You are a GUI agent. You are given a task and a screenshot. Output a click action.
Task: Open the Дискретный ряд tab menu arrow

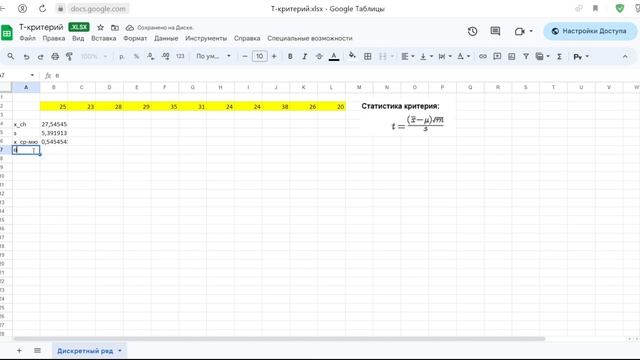coord(120,351)
